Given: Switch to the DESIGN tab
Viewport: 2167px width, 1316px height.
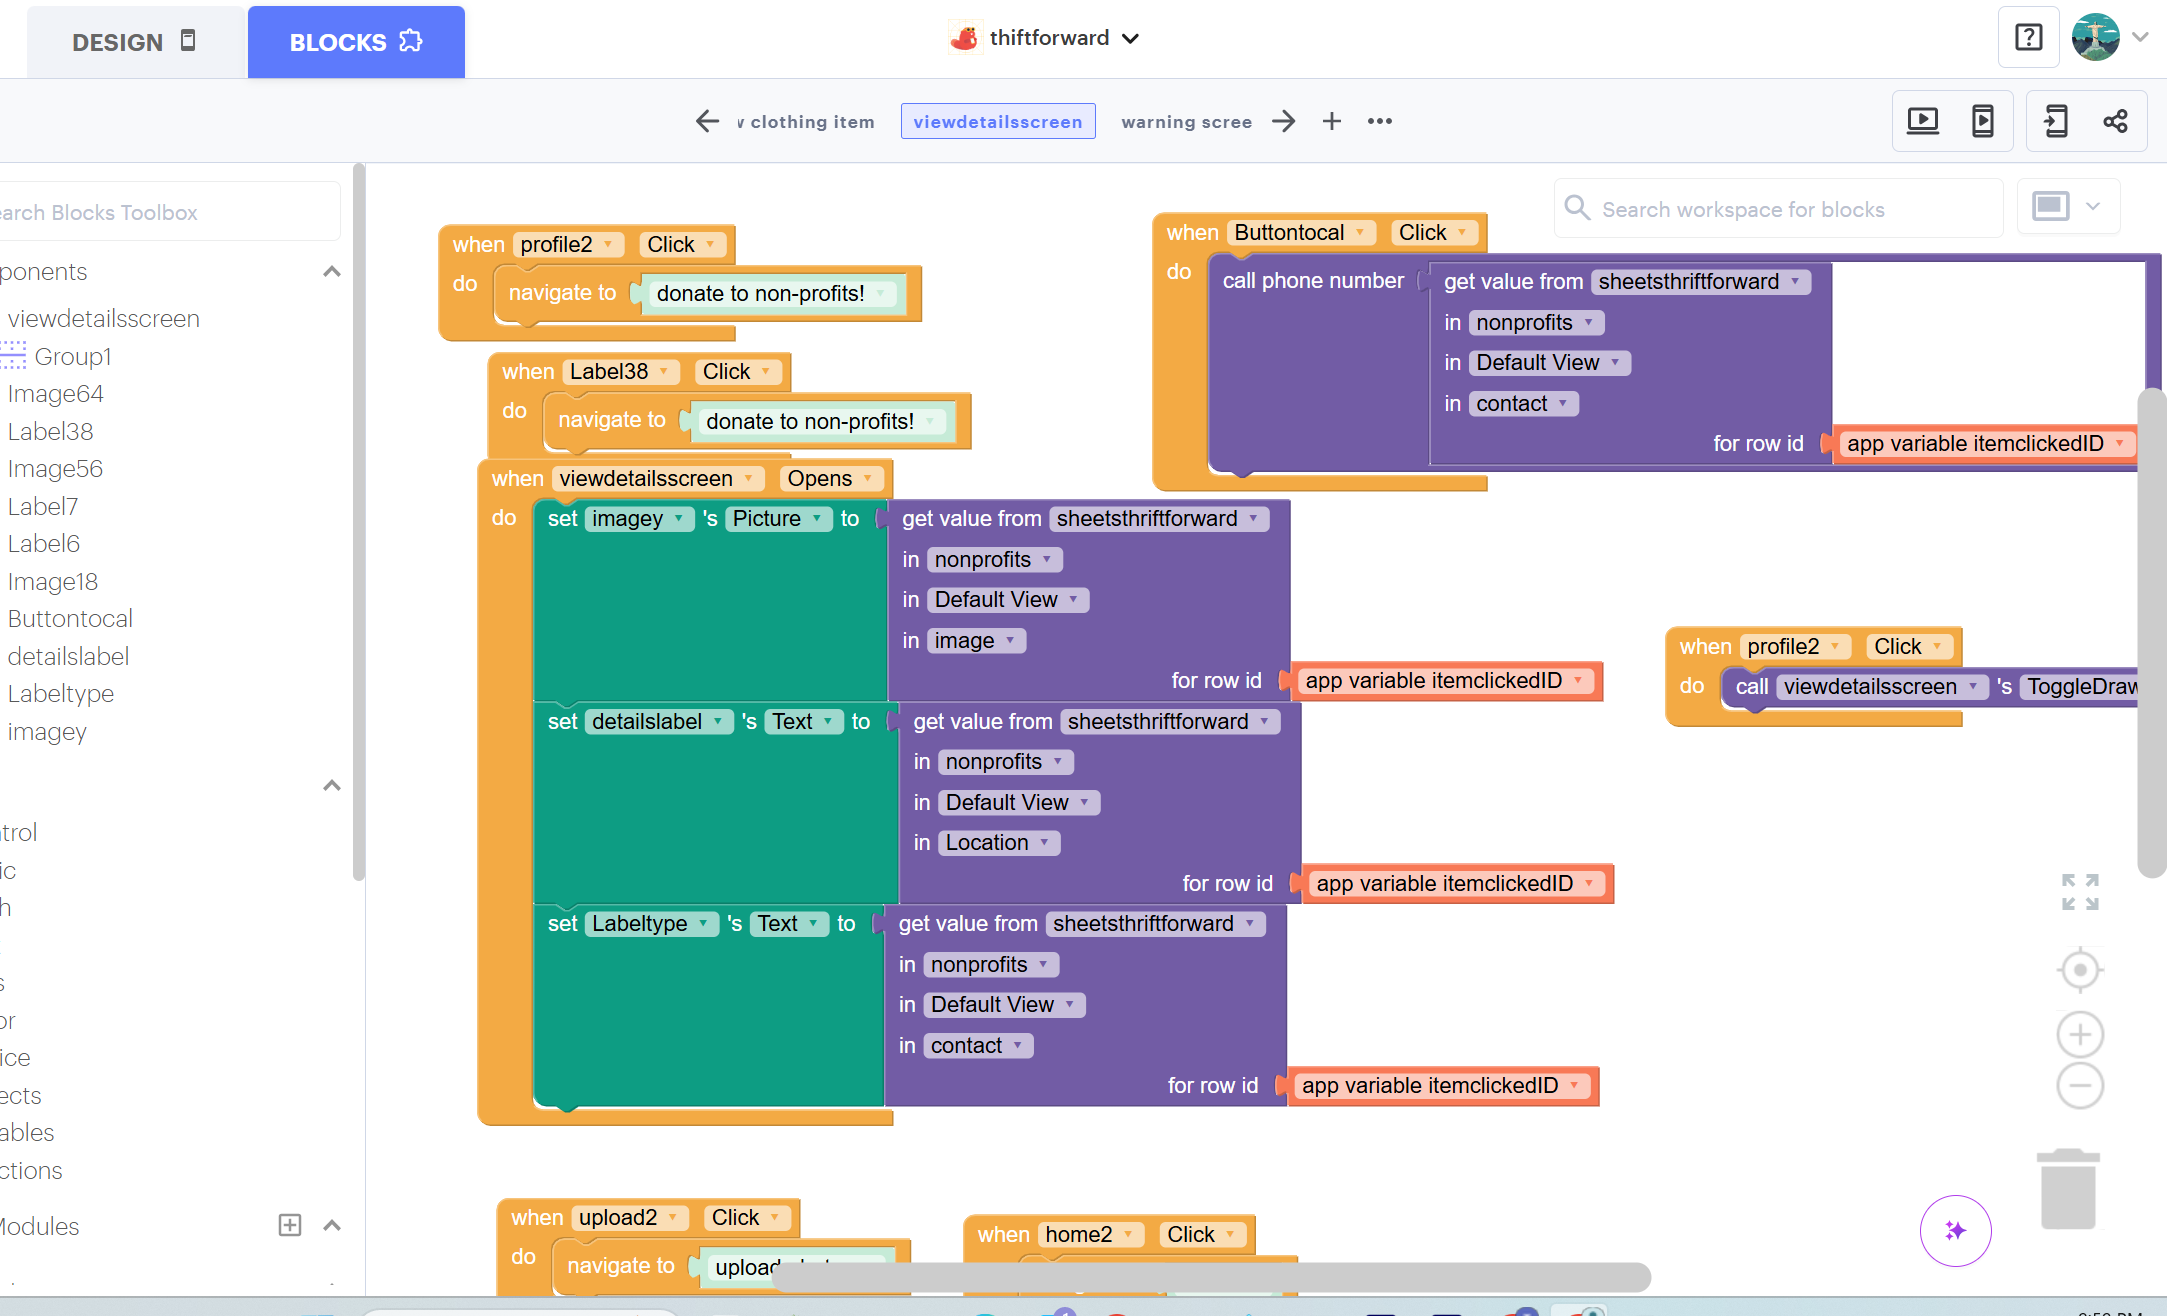Looking at the screenshot, I should (134, 42).
